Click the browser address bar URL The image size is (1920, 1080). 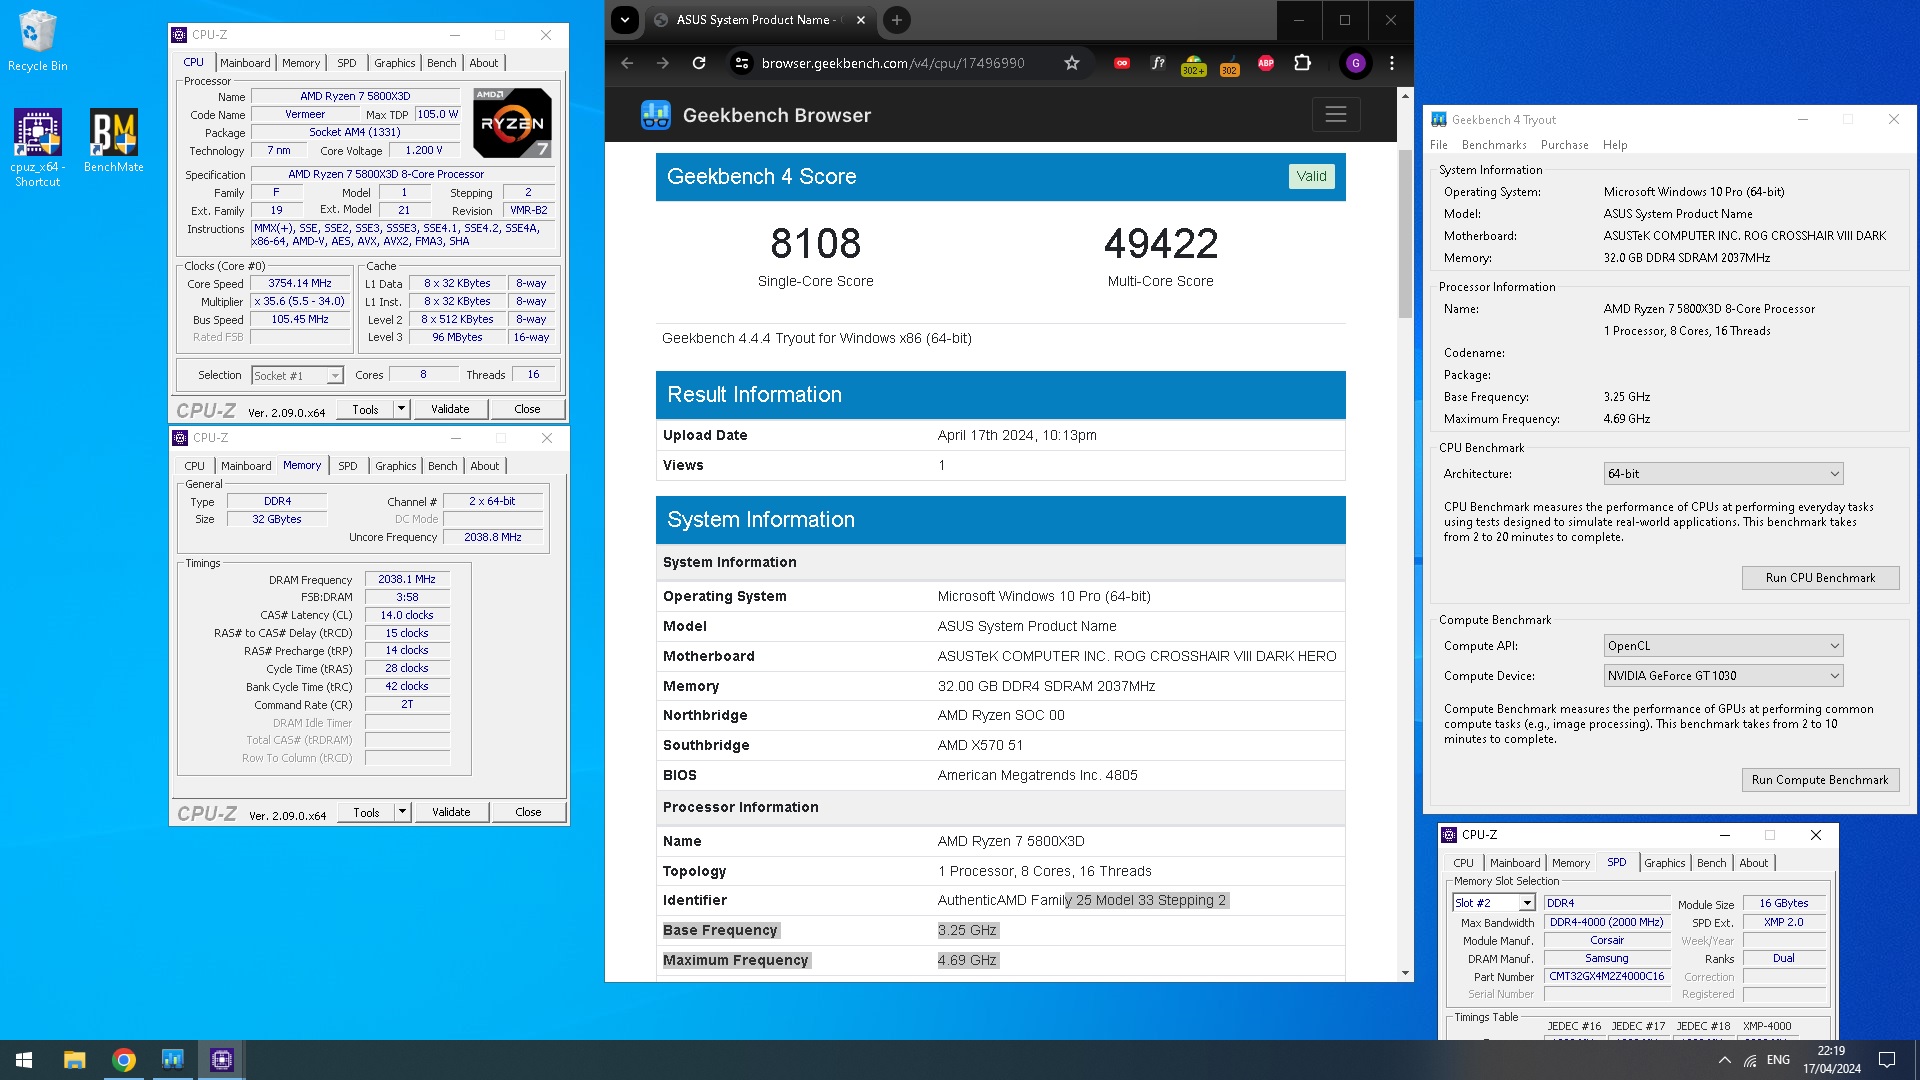(893, 63)
